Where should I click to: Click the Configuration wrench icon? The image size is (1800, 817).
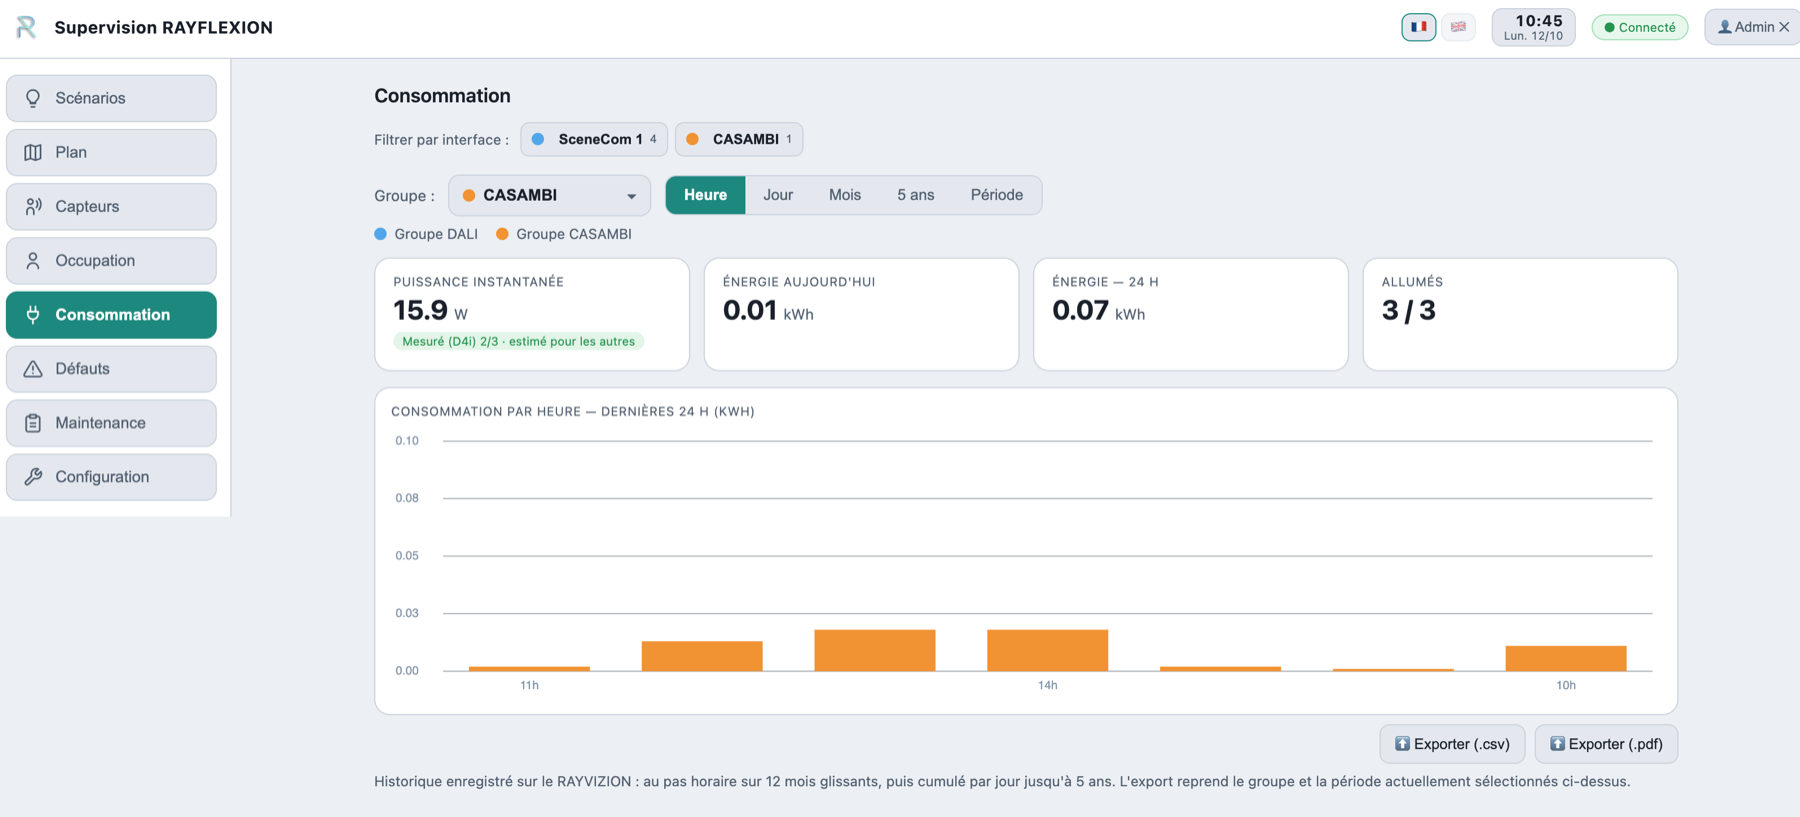point(33,477)
